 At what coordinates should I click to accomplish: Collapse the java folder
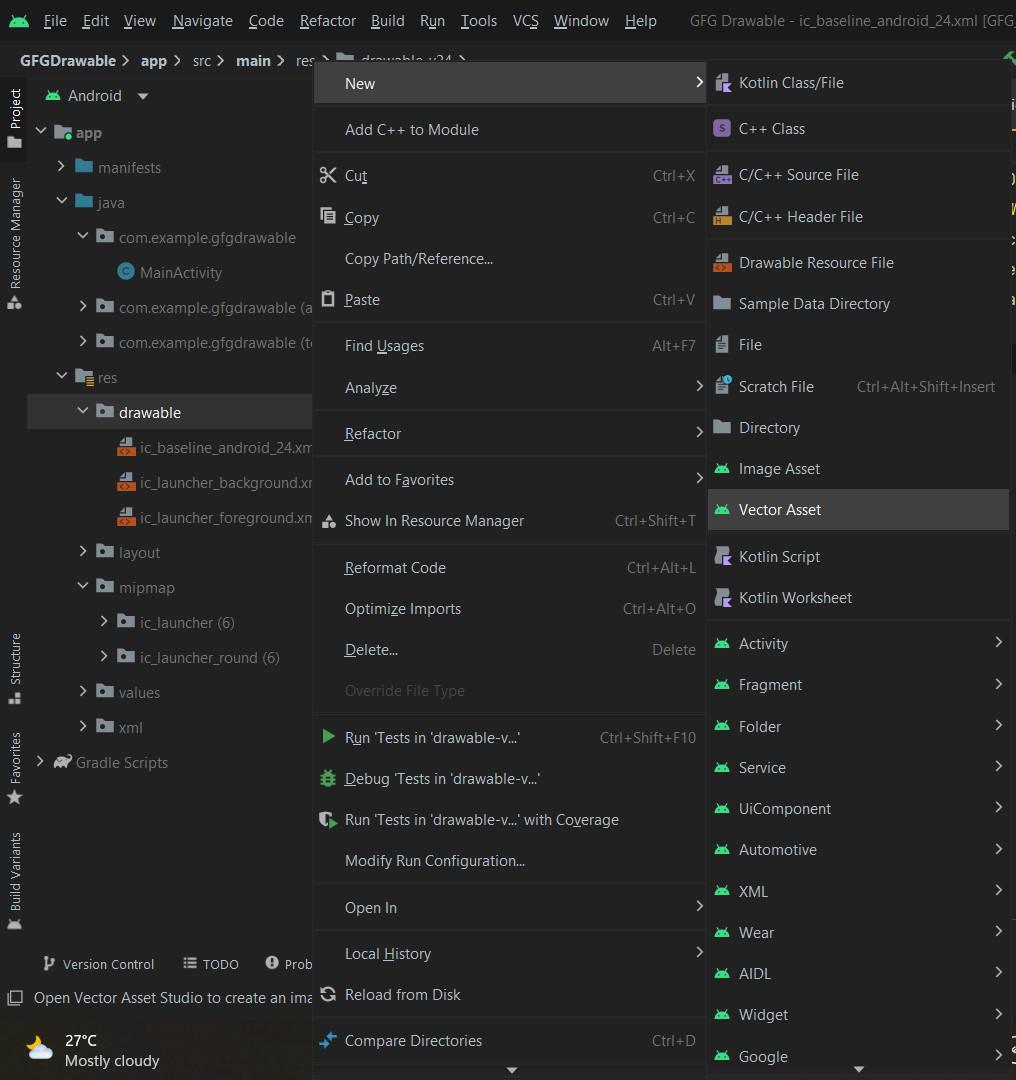point(61,200)
